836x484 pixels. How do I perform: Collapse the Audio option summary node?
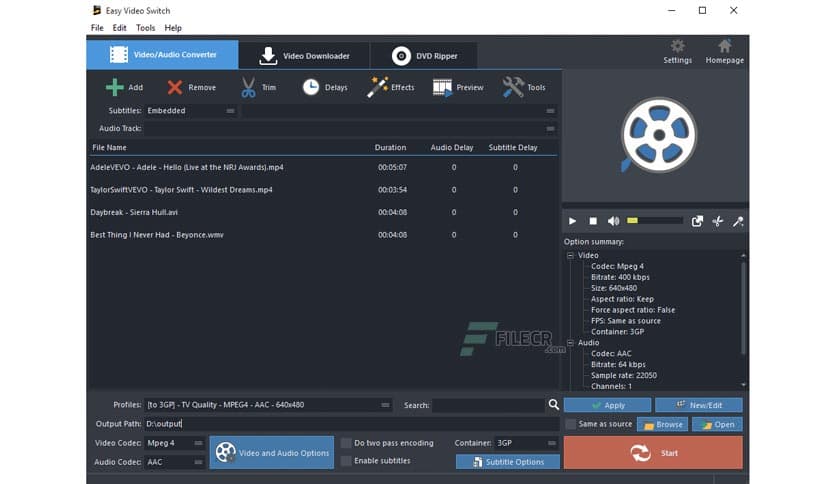pos(570,343)
